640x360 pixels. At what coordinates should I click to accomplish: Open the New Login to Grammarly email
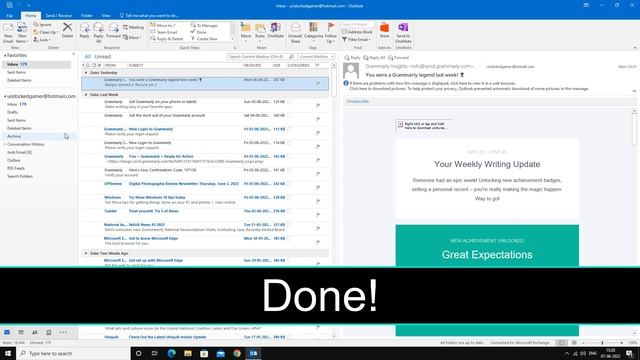(204, 131)
